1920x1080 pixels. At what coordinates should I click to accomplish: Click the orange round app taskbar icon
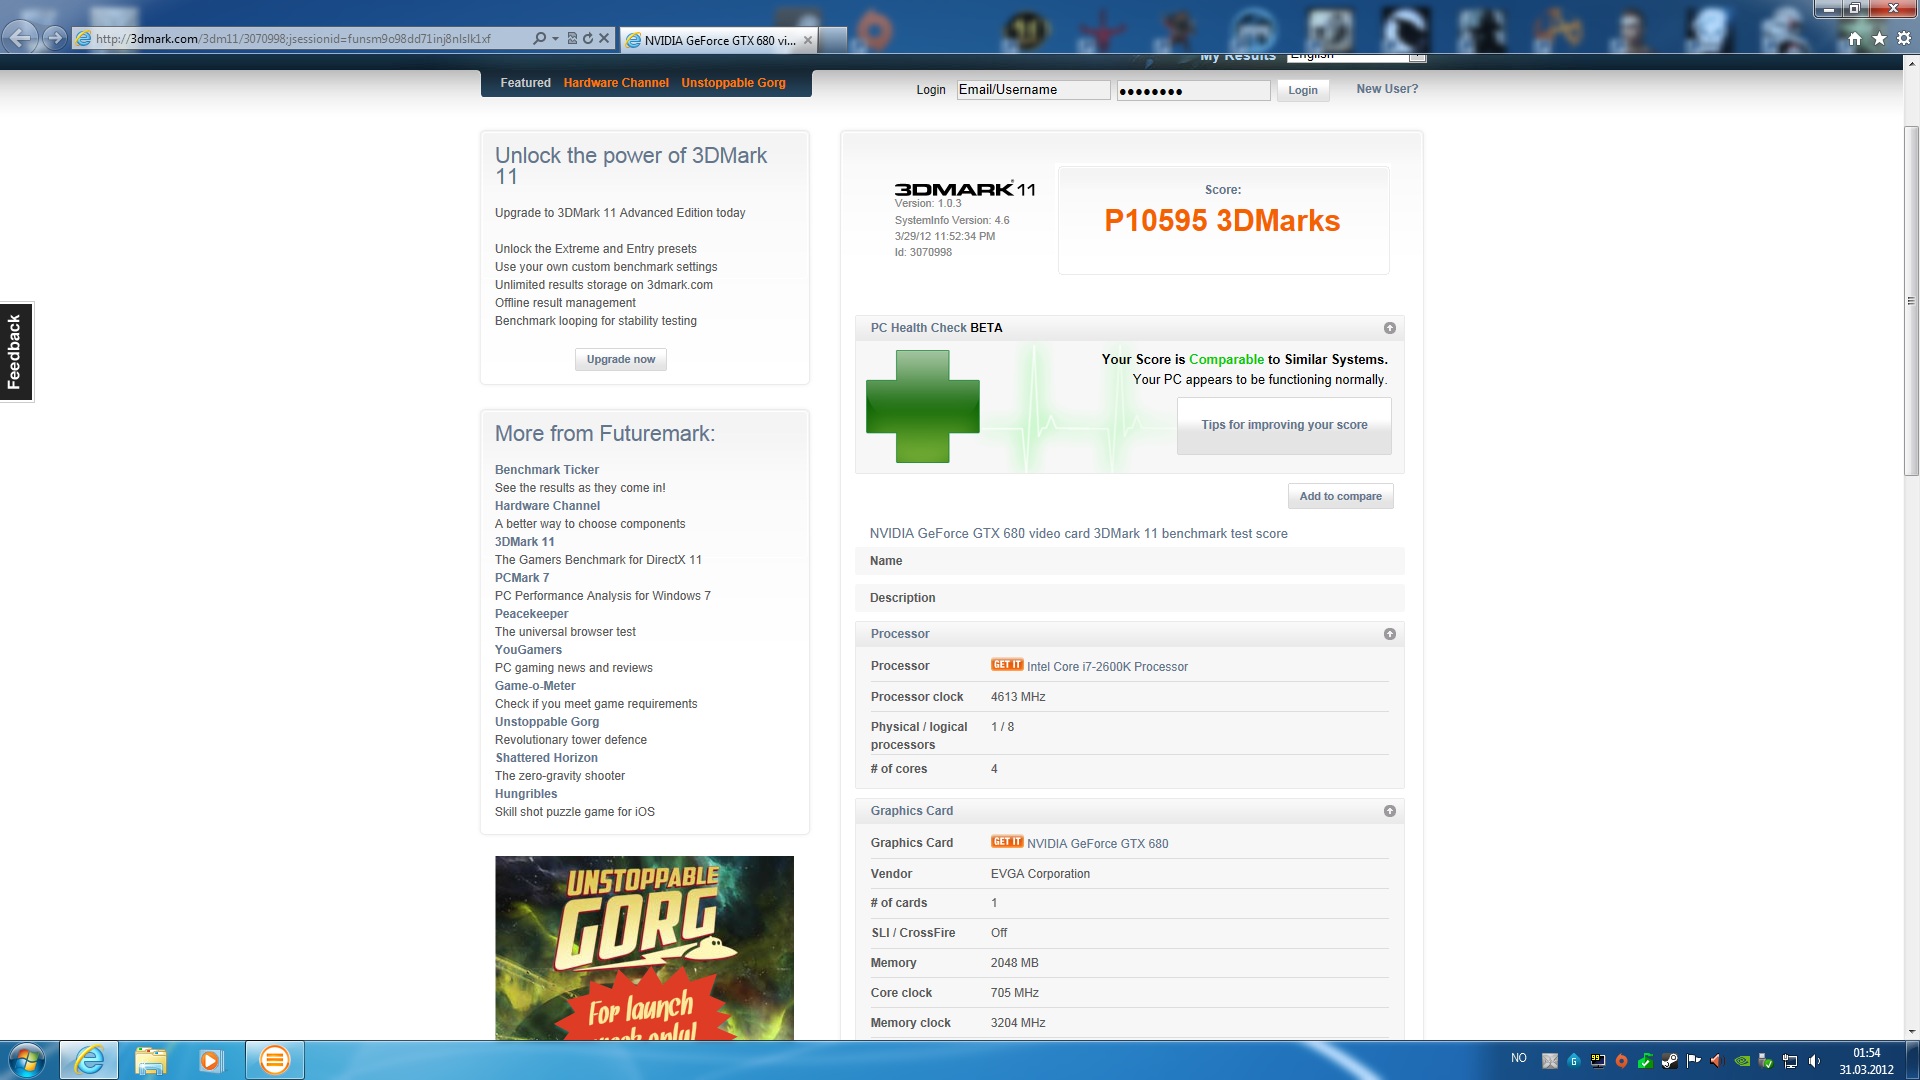274,1060
